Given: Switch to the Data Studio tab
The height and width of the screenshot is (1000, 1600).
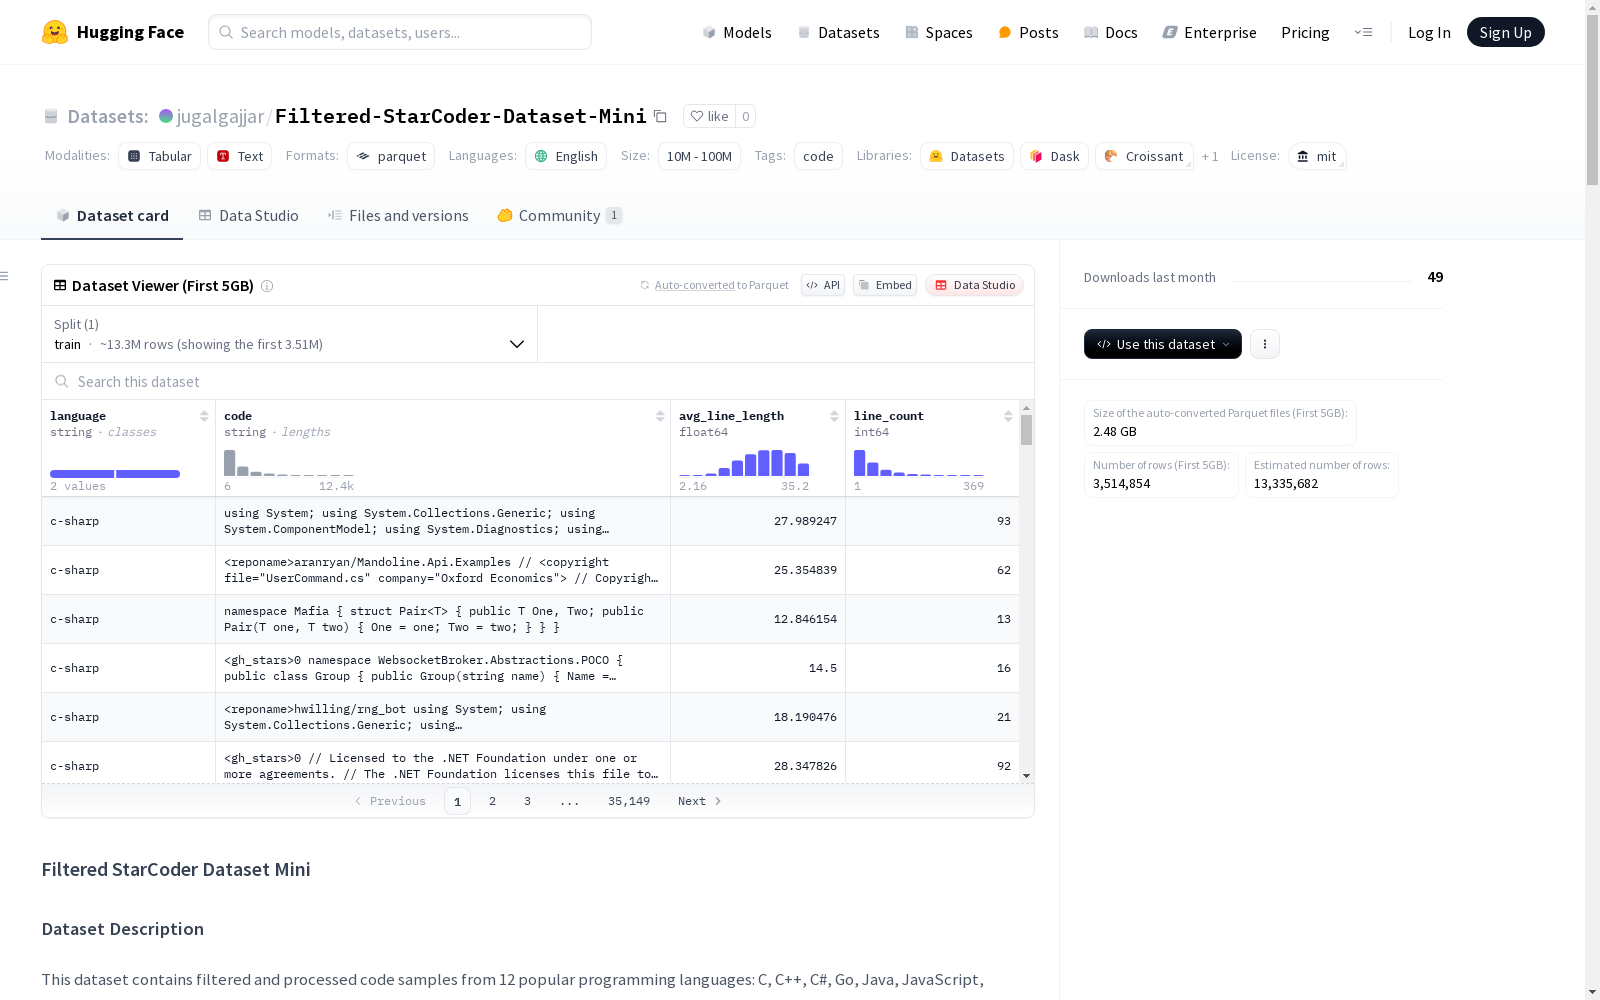Looking at the screenshot, I should pos(249,216).
